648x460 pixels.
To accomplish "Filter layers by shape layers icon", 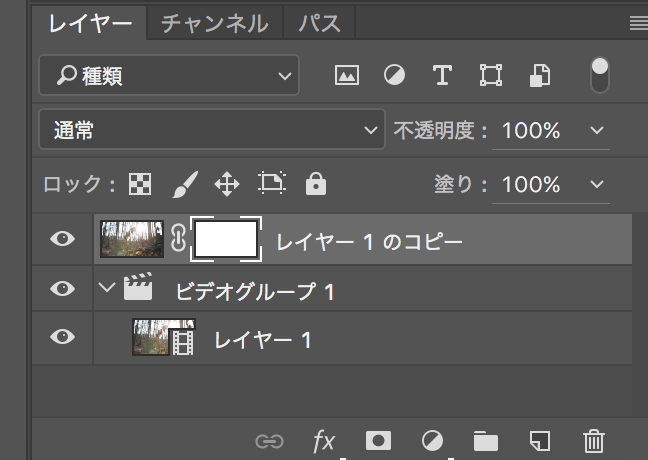I will pyautogui.click(x=491, y=75).
